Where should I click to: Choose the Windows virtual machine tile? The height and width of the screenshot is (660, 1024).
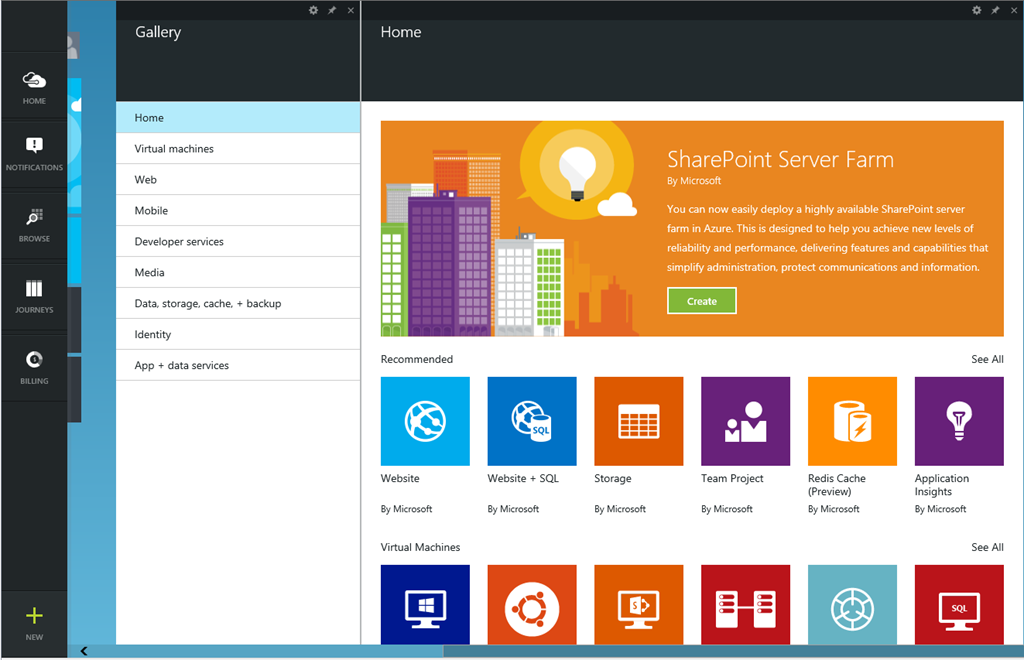(425, 605)
